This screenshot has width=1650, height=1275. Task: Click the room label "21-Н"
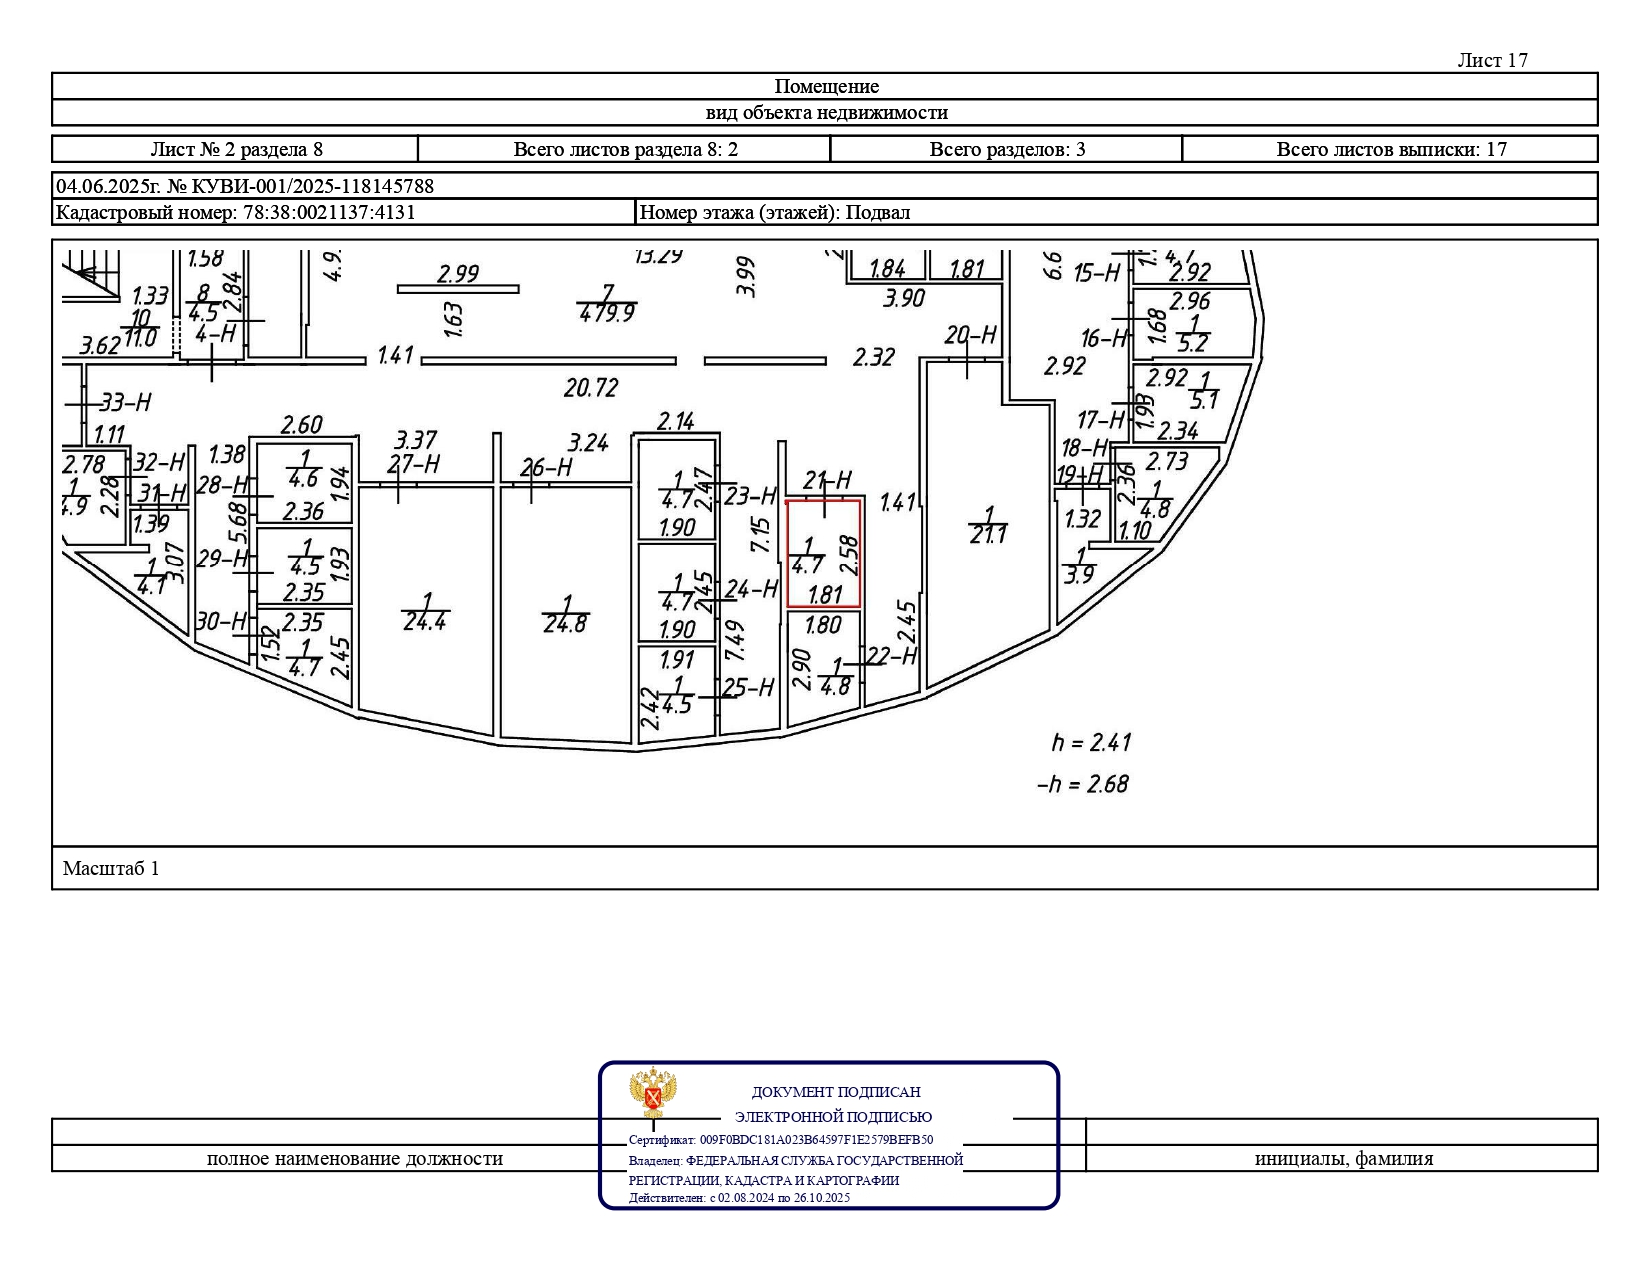pos(827,480)
